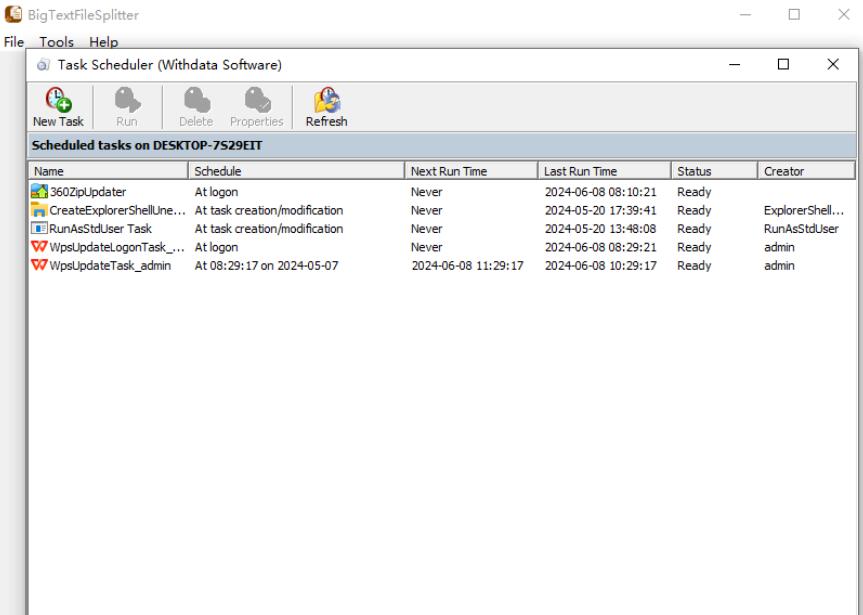Click next run time '2024-06-08 11:29:17'
Screen dimensions: 863x615
(x=467, y=265)
